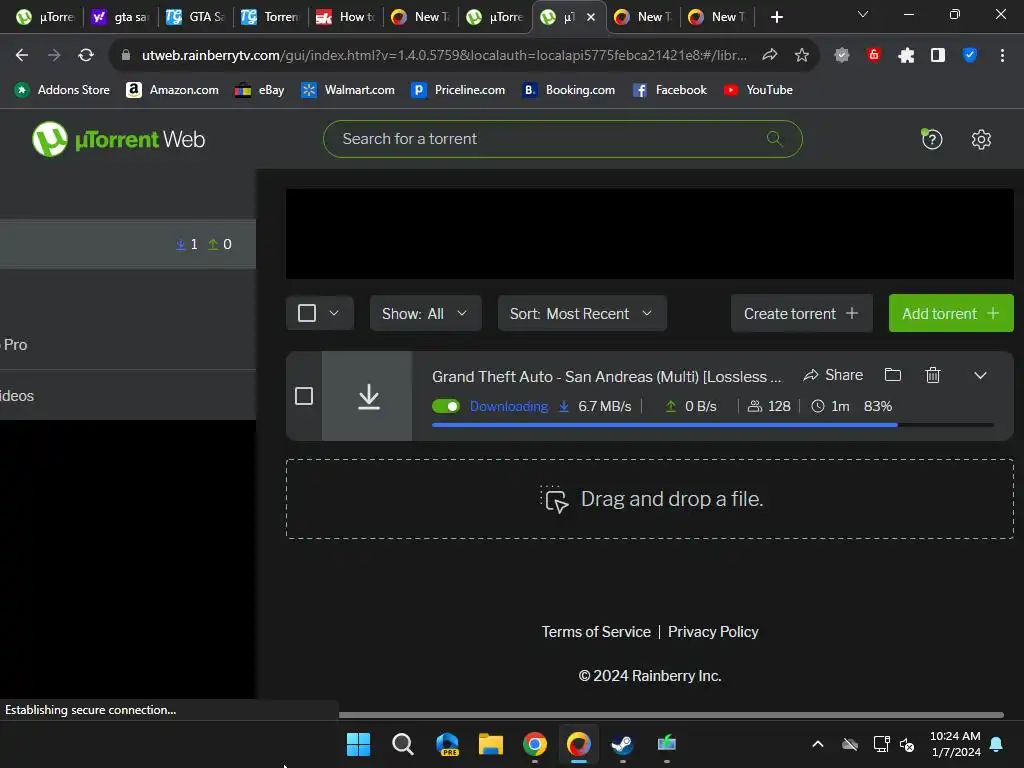Image resolution: width=1024 pixels, height=768 pixels.
Task: Click the Drag and drop a file area
Action: point(649,499)
